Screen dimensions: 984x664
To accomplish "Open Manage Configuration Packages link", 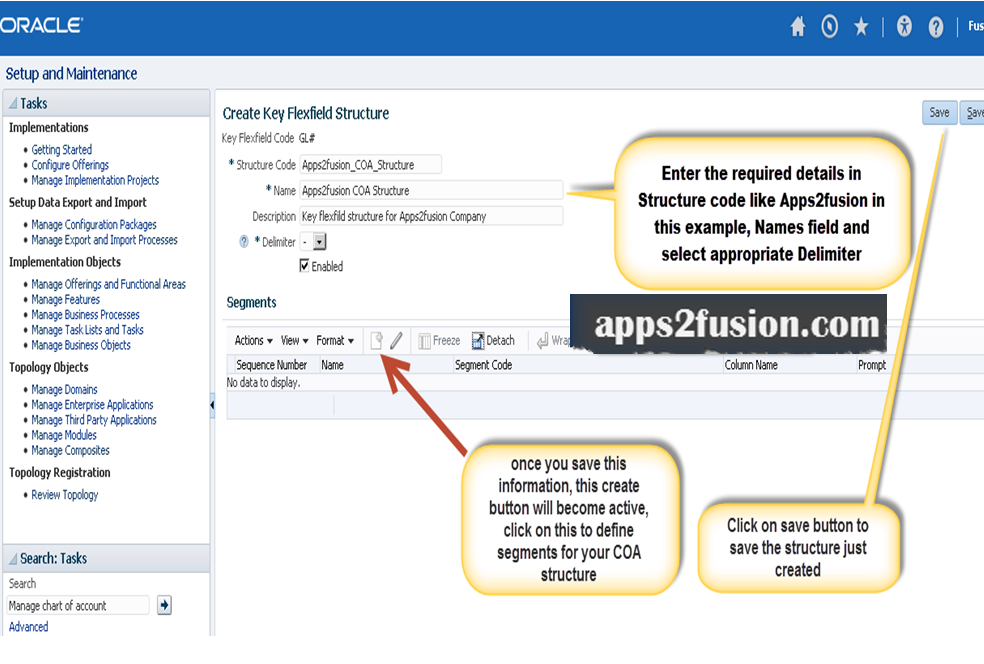I will (x=94, y=224).
